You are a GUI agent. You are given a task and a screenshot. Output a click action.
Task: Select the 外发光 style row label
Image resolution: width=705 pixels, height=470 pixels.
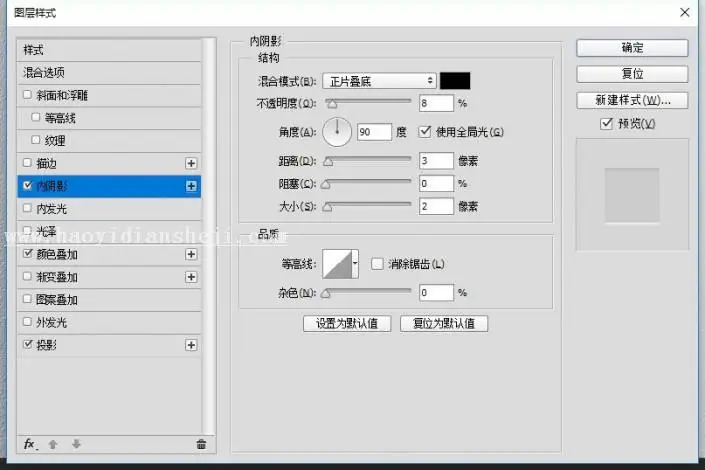point(52,322)
